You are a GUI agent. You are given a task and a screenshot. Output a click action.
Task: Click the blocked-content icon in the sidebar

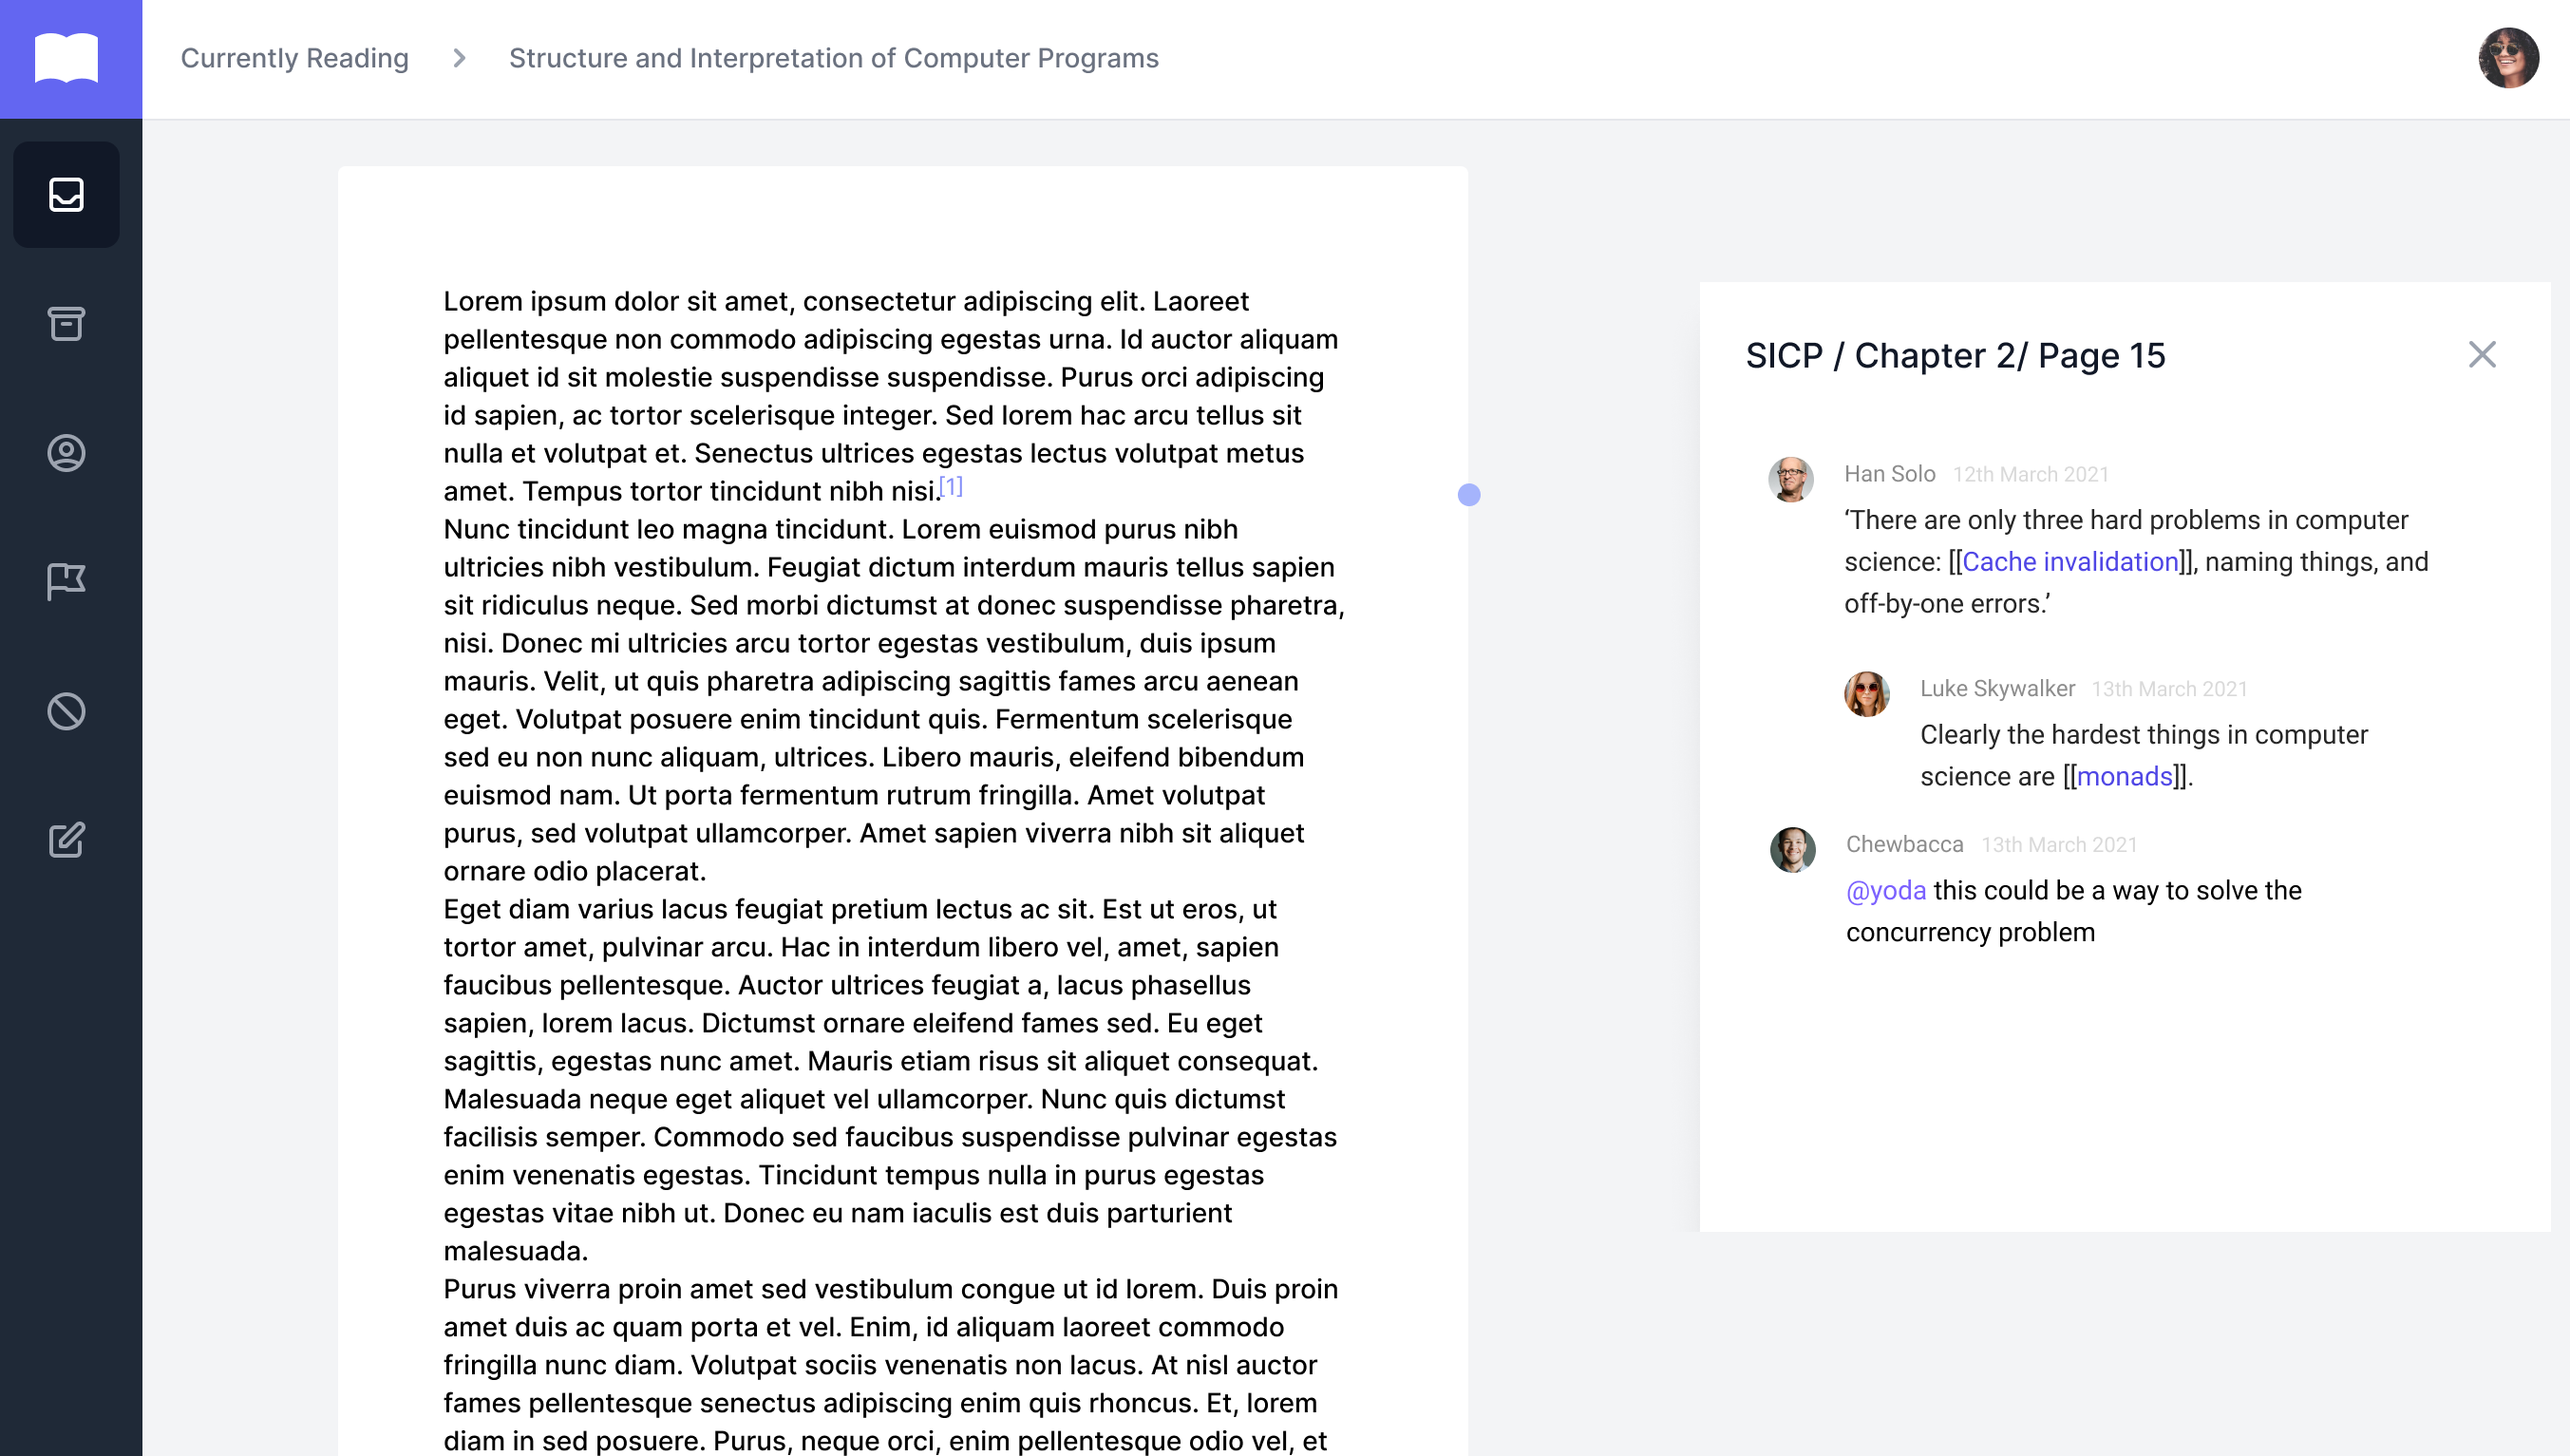tap(66, 711)
